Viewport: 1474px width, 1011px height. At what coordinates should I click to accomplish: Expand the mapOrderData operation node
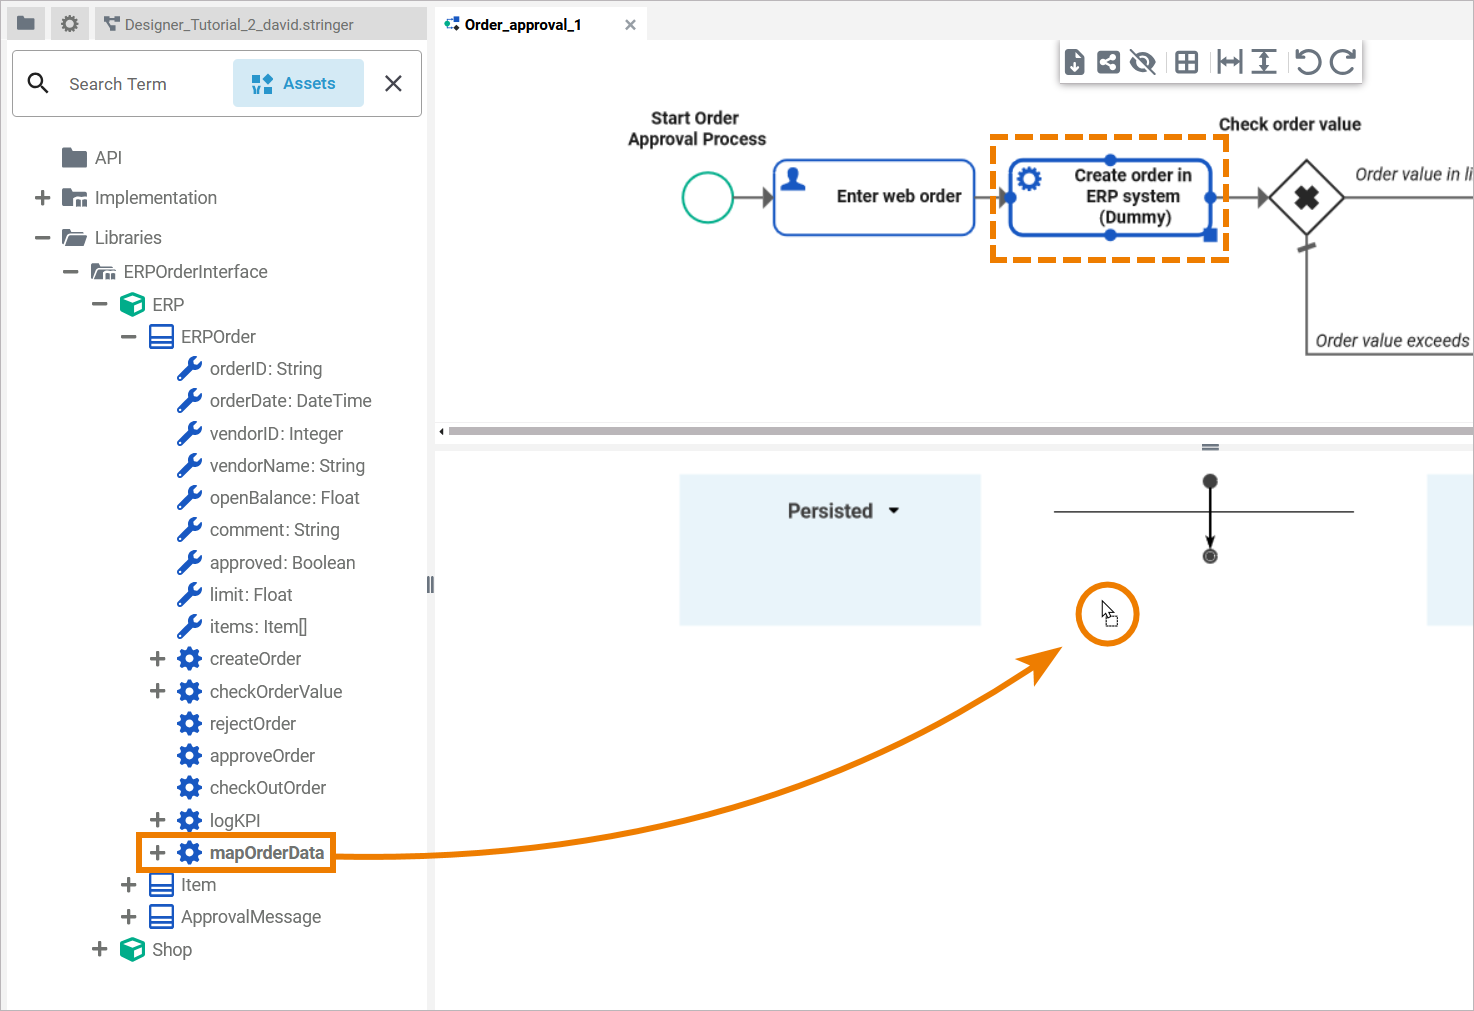click(x=157, y=853)
